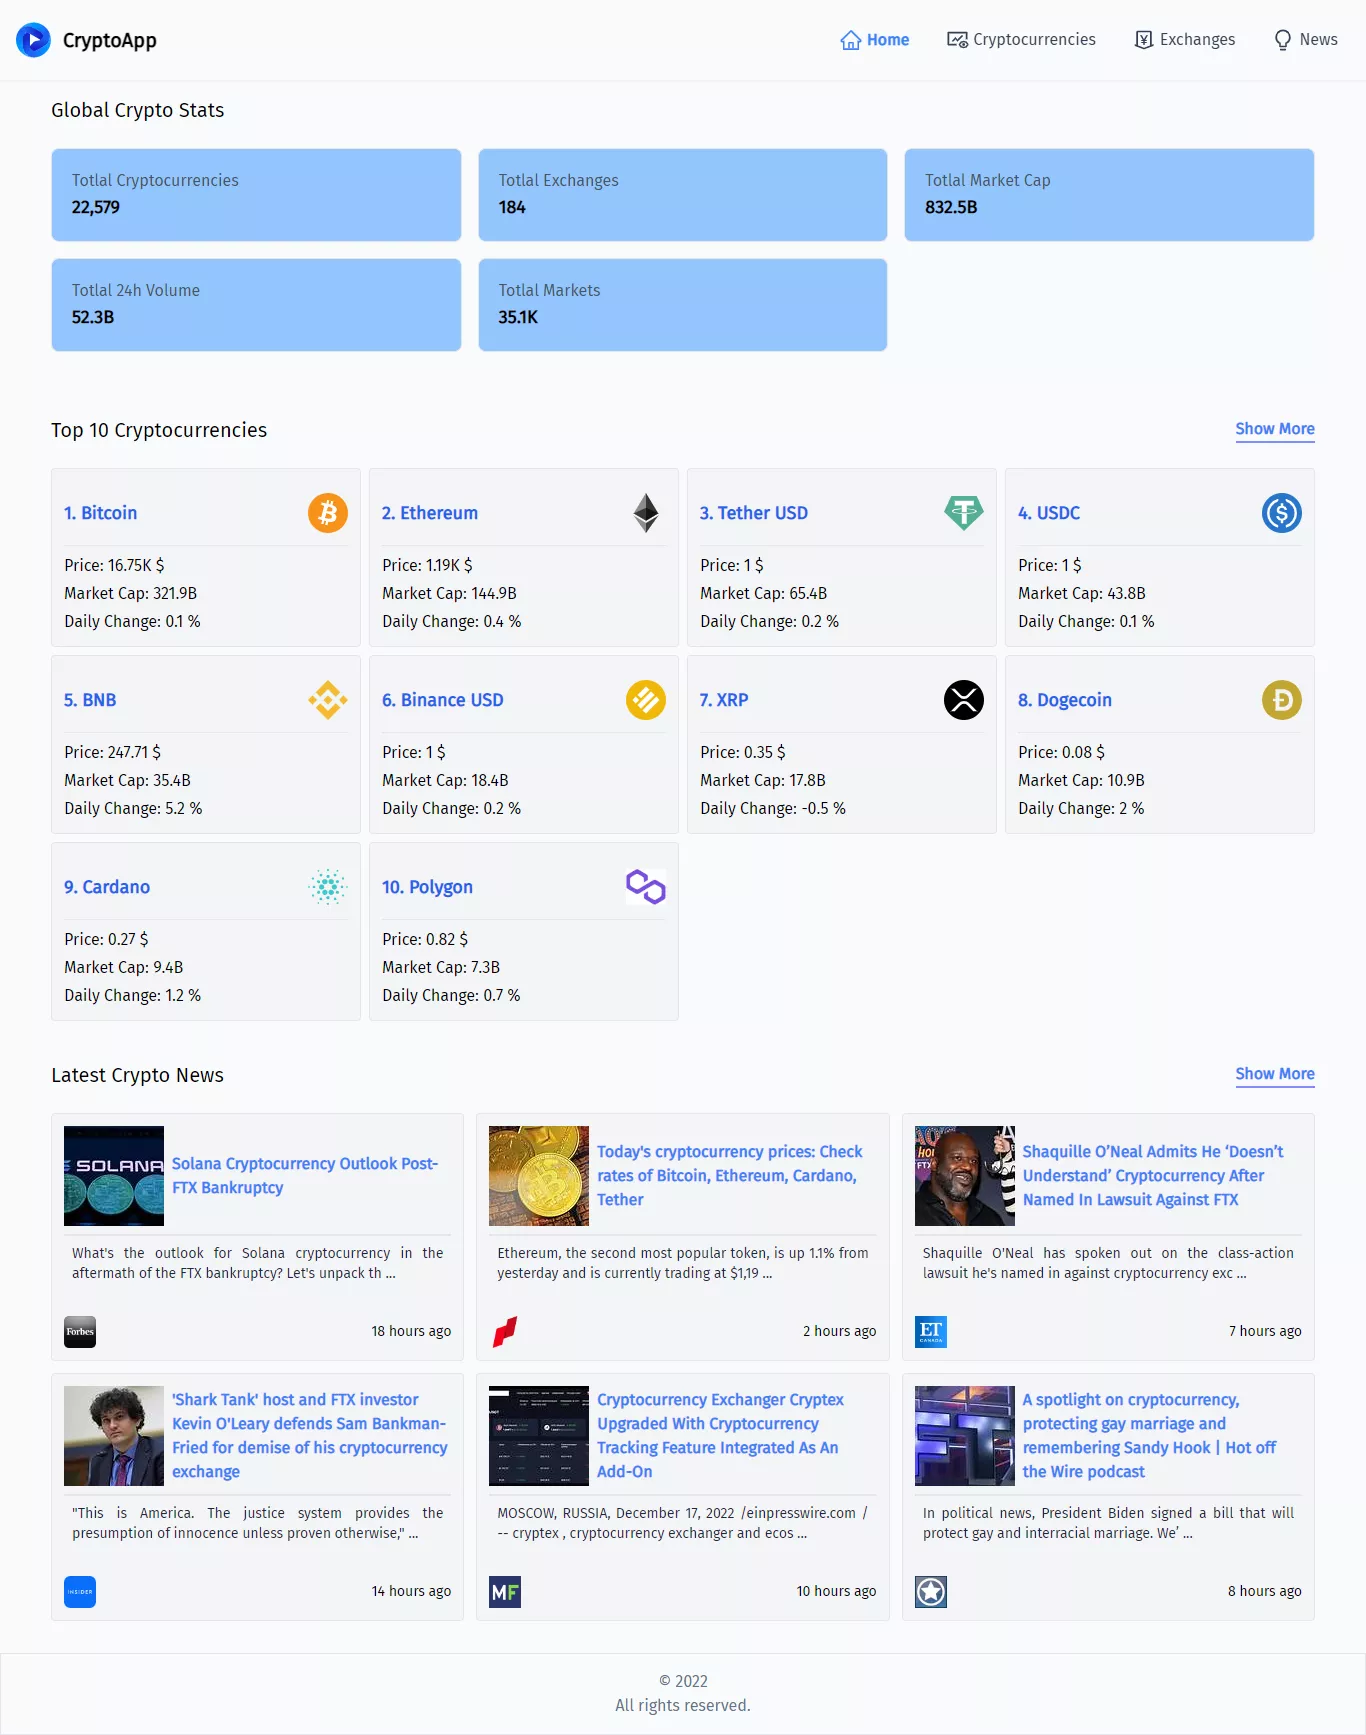Click the BNB diamond logo
This screenshot has height=1735, width=1366.
(328, 700)
